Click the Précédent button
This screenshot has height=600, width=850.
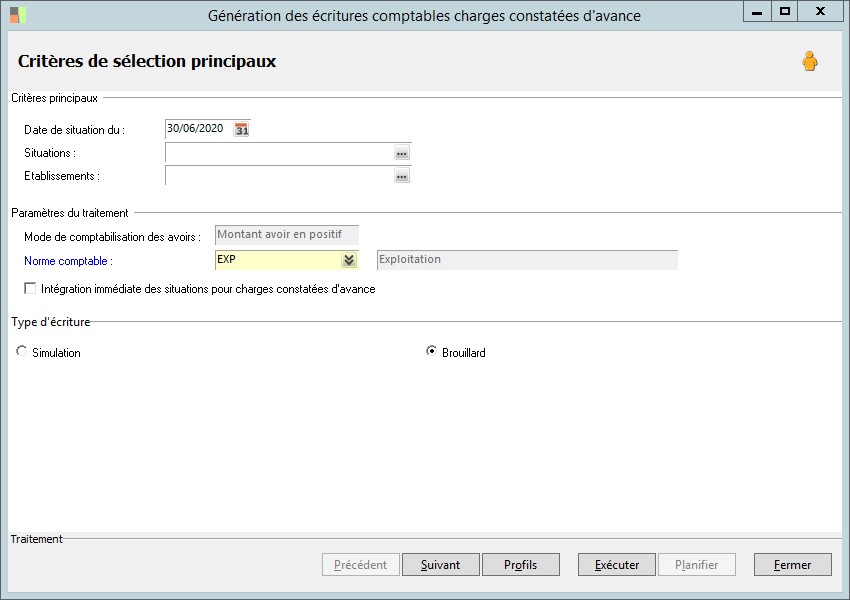(360, 565)
